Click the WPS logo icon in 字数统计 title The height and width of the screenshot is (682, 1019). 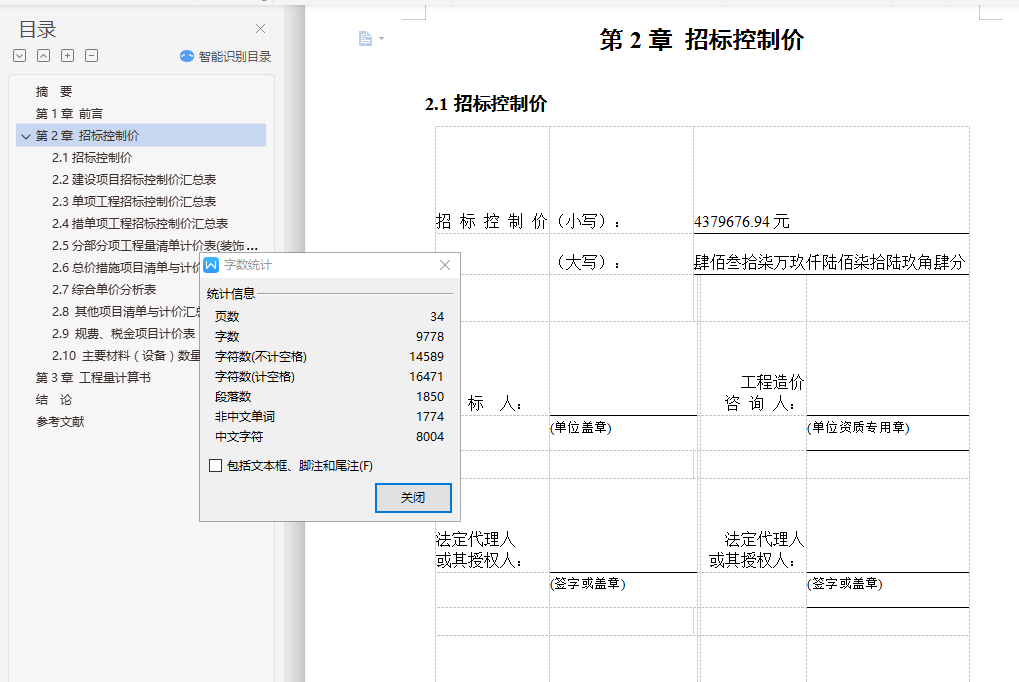211,265
